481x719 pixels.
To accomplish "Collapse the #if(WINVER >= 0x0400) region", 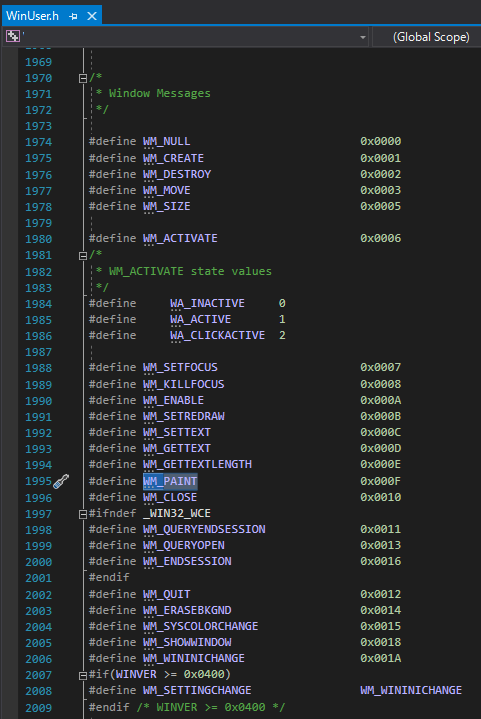I will click(x=83, y=675).
